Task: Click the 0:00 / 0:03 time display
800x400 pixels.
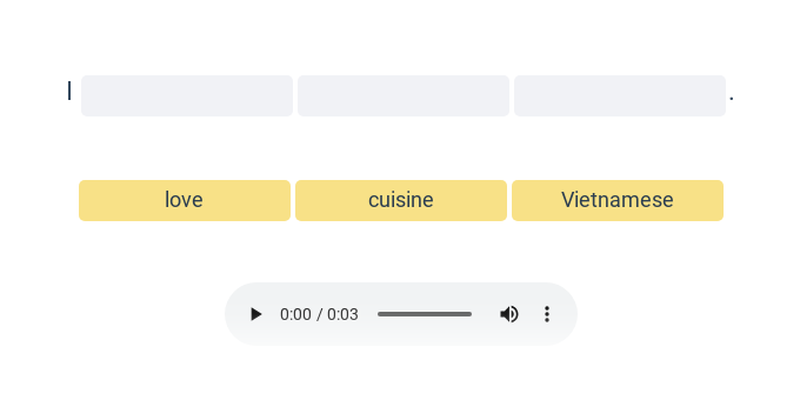Action: 319,314
